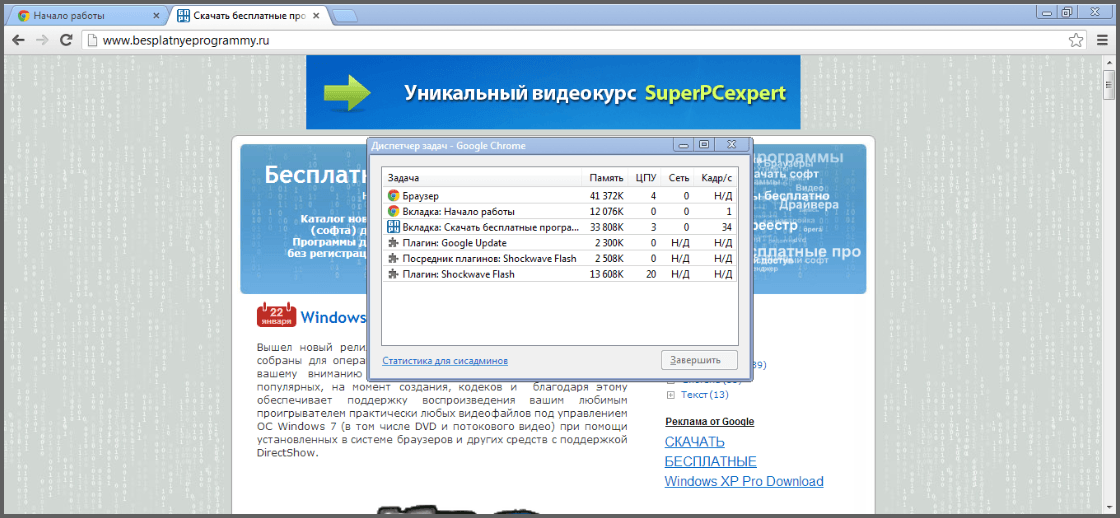Switch to the 'Начало работы' tab
Viewport: 1120px width, 518px height.
[x=89, y=15]
